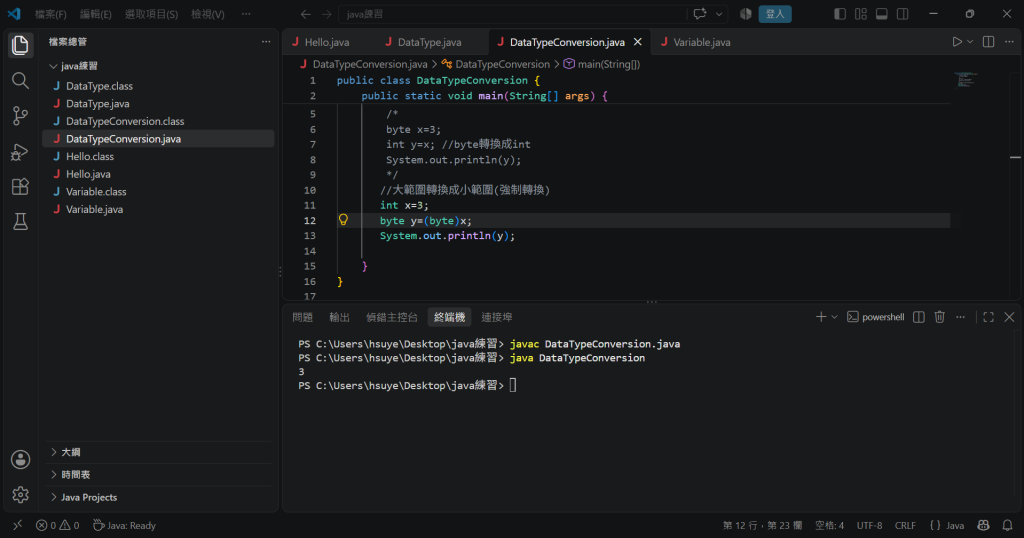Open the 檢視(V) menu
The width and height of the screenshot is (1024, 538).
coord(208,14)
